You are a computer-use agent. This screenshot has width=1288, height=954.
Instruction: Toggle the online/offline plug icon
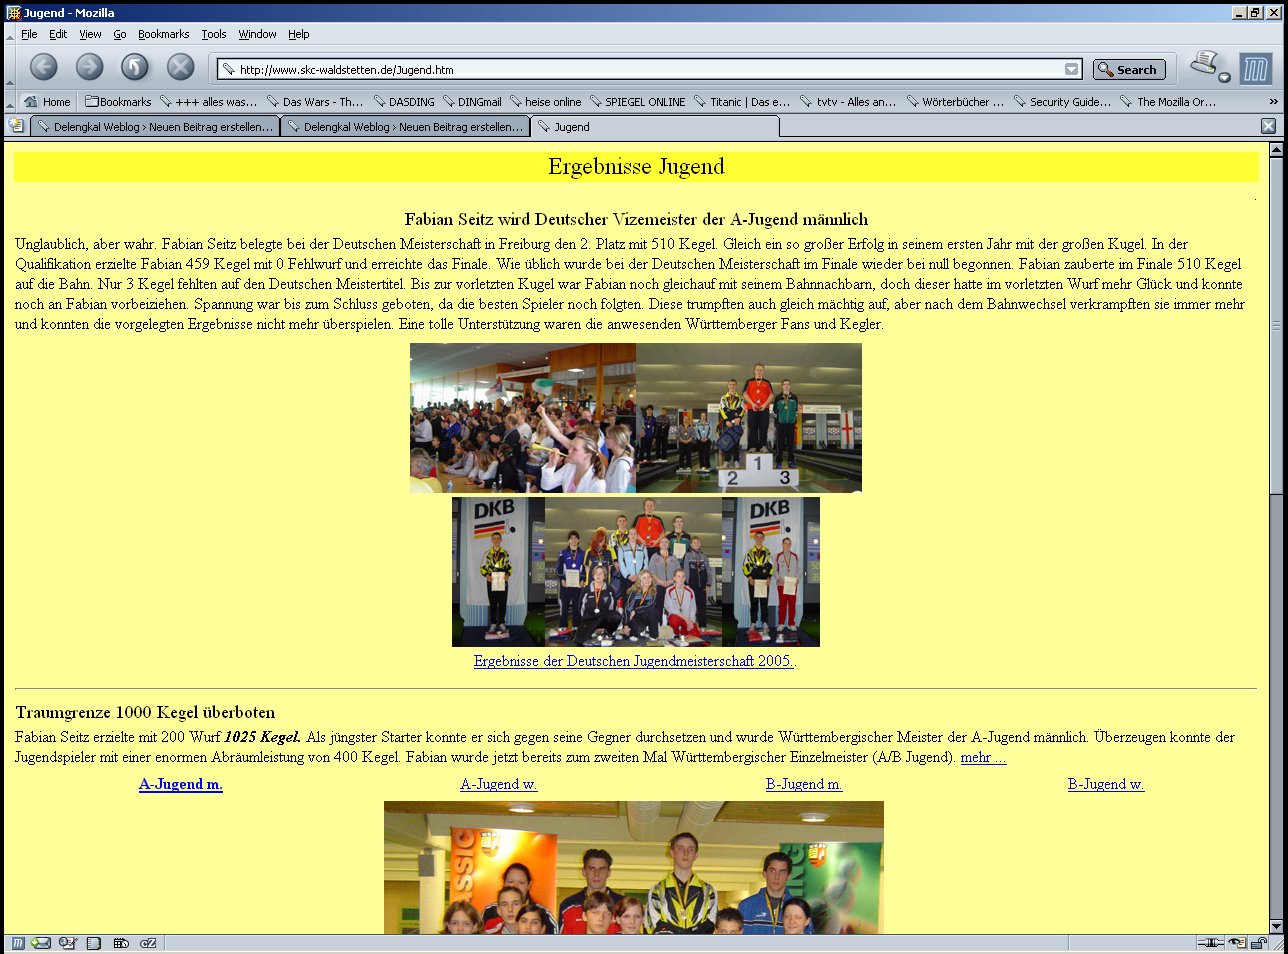tap(1210, 943)
